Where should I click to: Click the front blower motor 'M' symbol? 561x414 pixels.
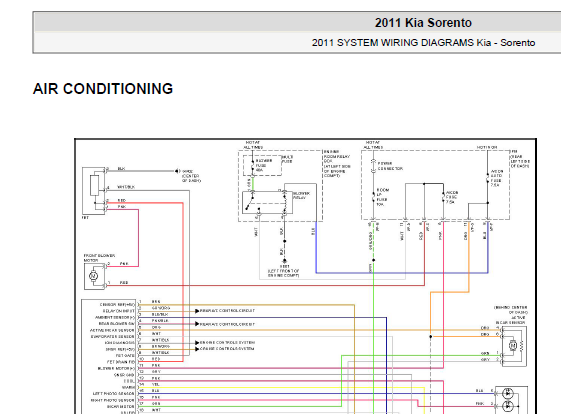[x=93, y=276]
